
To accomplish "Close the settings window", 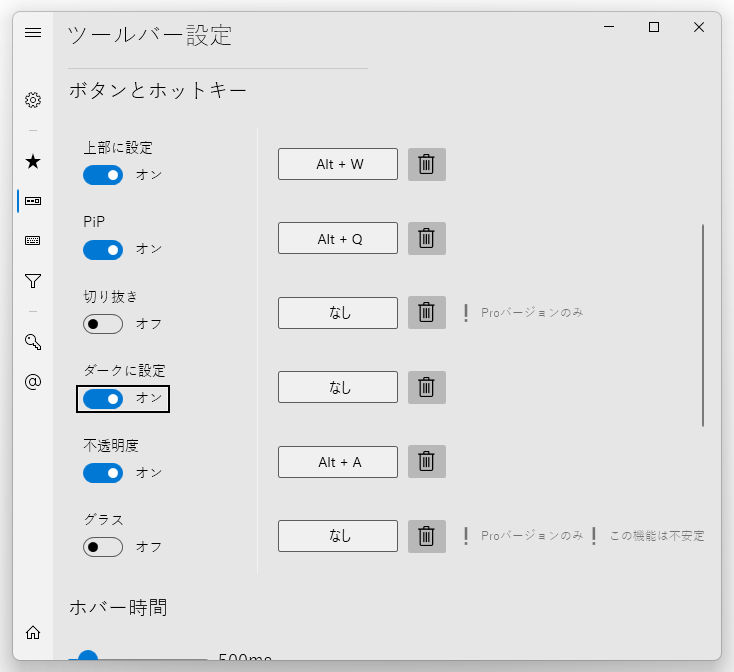I will [699, 27].
